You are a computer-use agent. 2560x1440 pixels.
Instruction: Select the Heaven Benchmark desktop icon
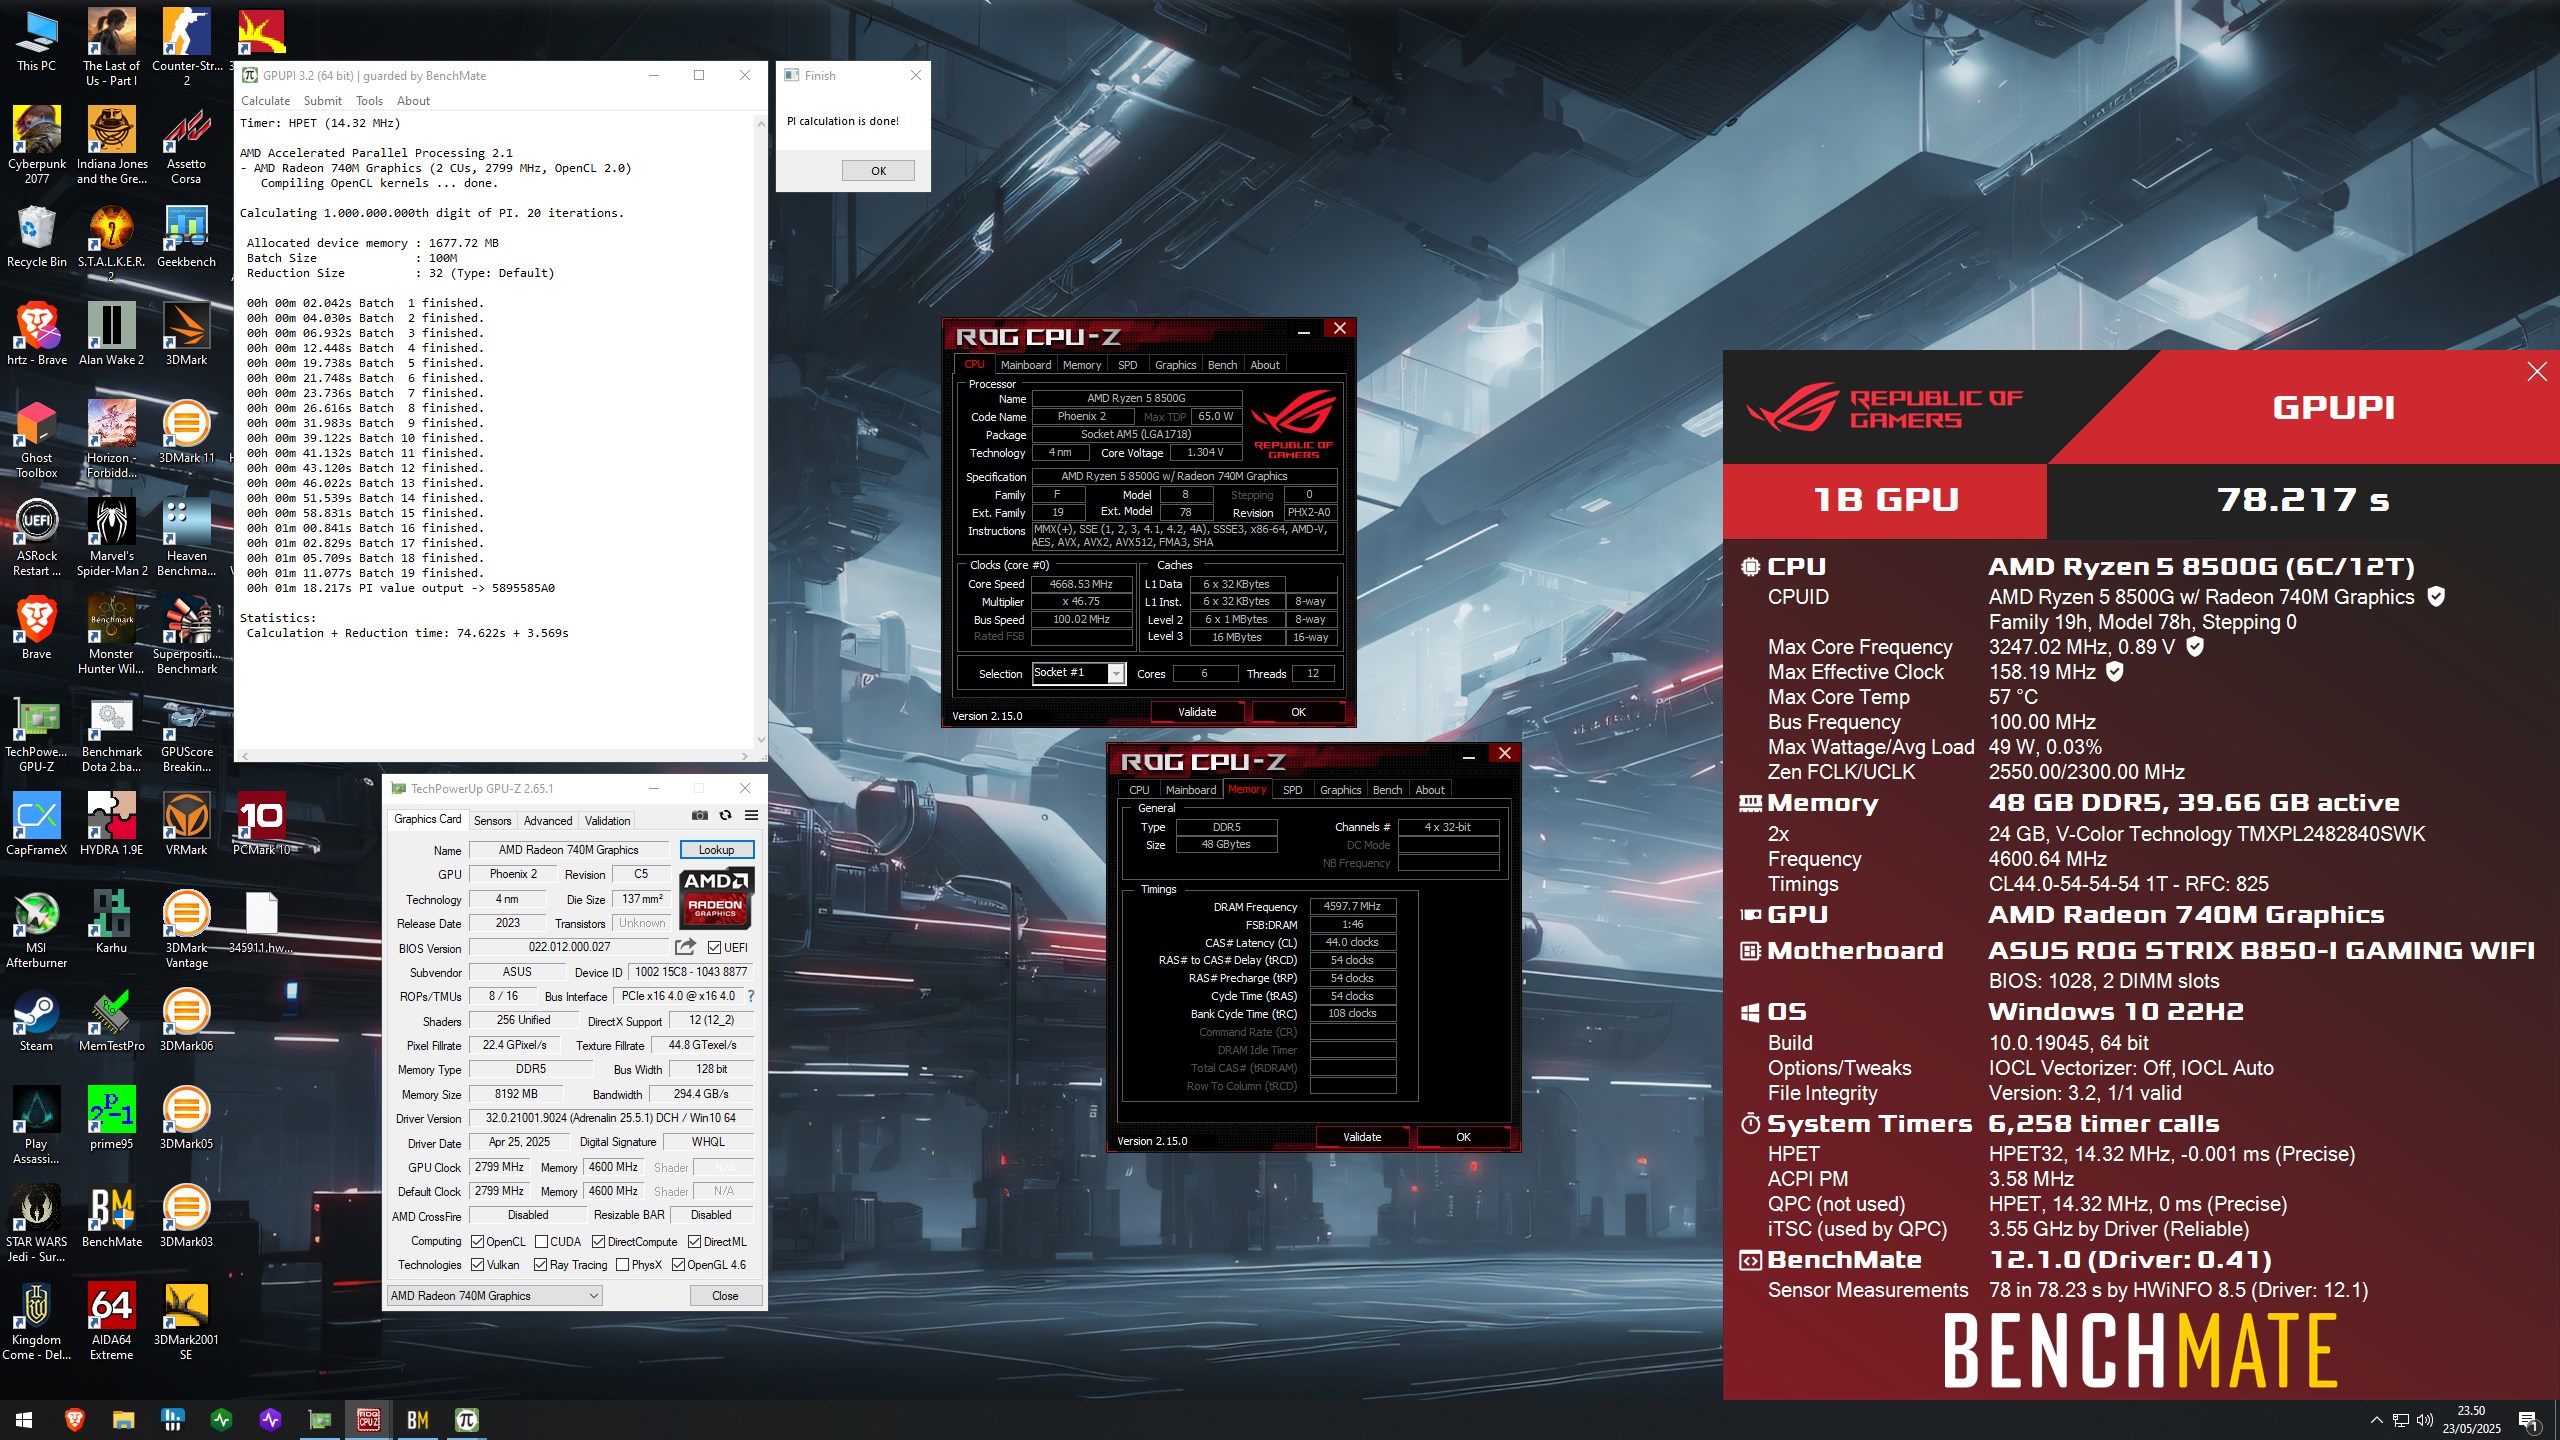(186, 538)
